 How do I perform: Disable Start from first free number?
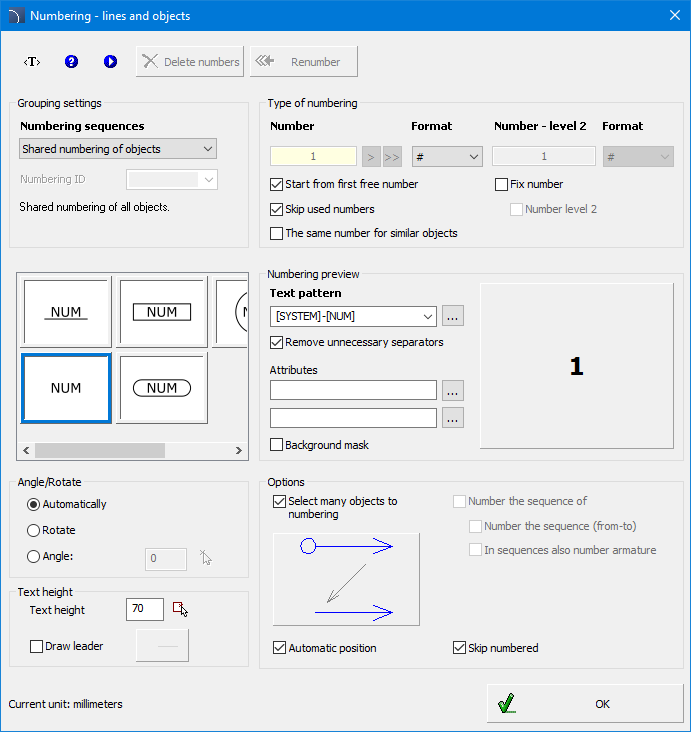277,185
